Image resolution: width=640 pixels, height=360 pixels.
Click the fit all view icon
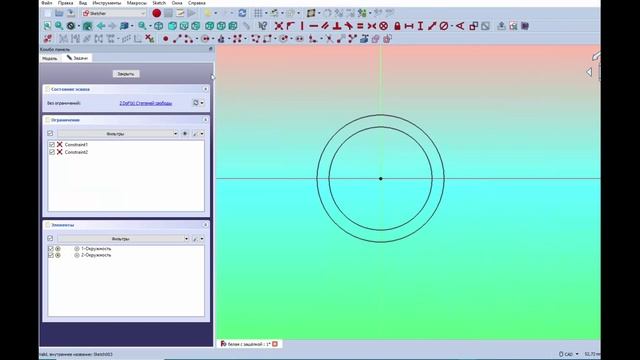click(x=47, y=26)
